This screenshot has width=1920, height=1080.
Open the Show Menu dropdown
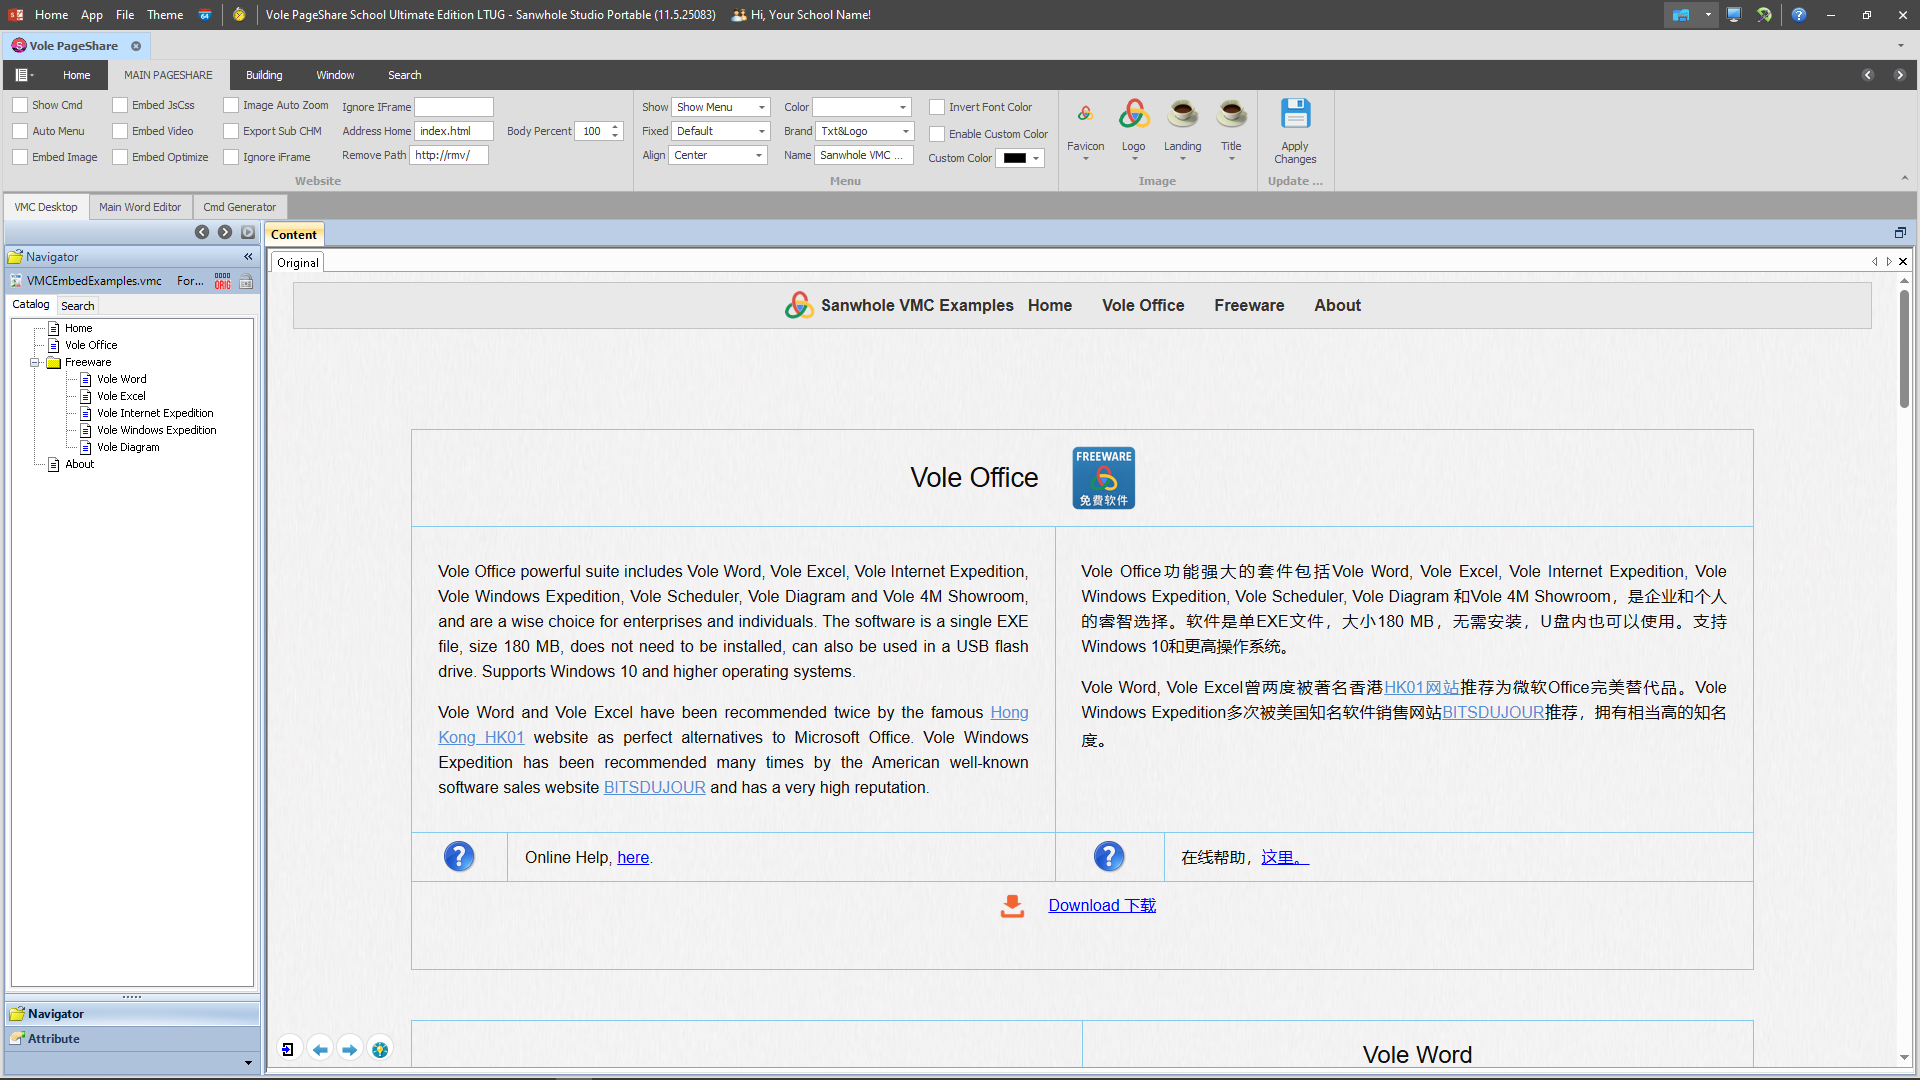[761, 107]
